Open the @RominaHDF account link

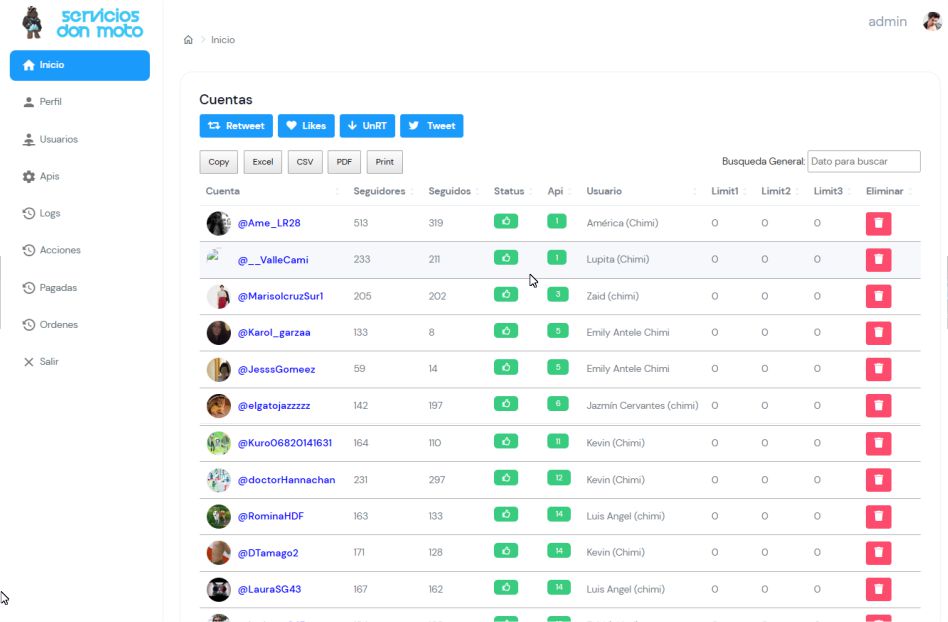tap(270, 516)
